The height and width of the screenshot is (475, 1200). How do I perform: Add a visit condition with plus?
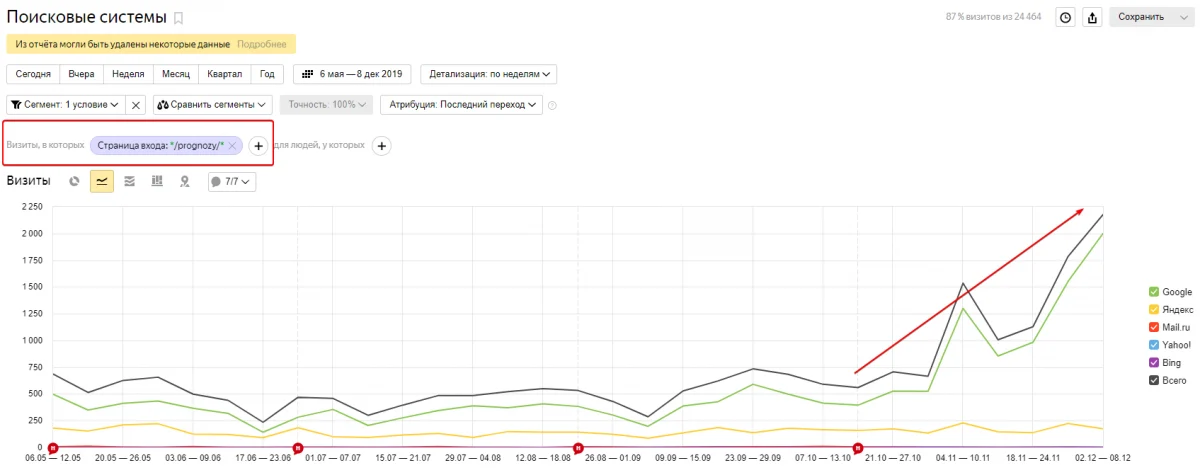pos(258,146)
